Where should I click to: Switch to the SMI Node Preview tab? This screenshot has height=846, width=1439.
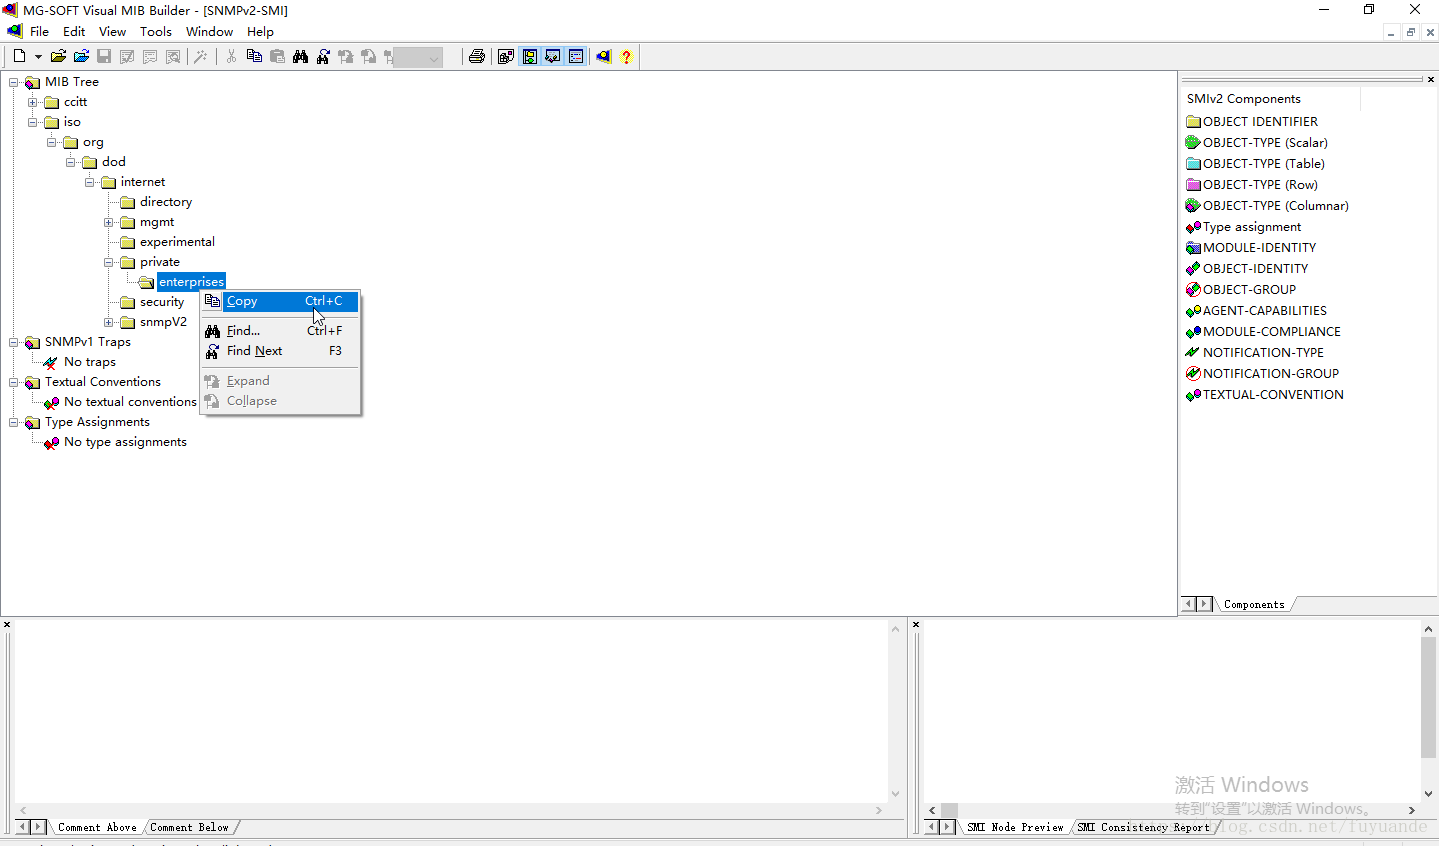[1015, 827]
